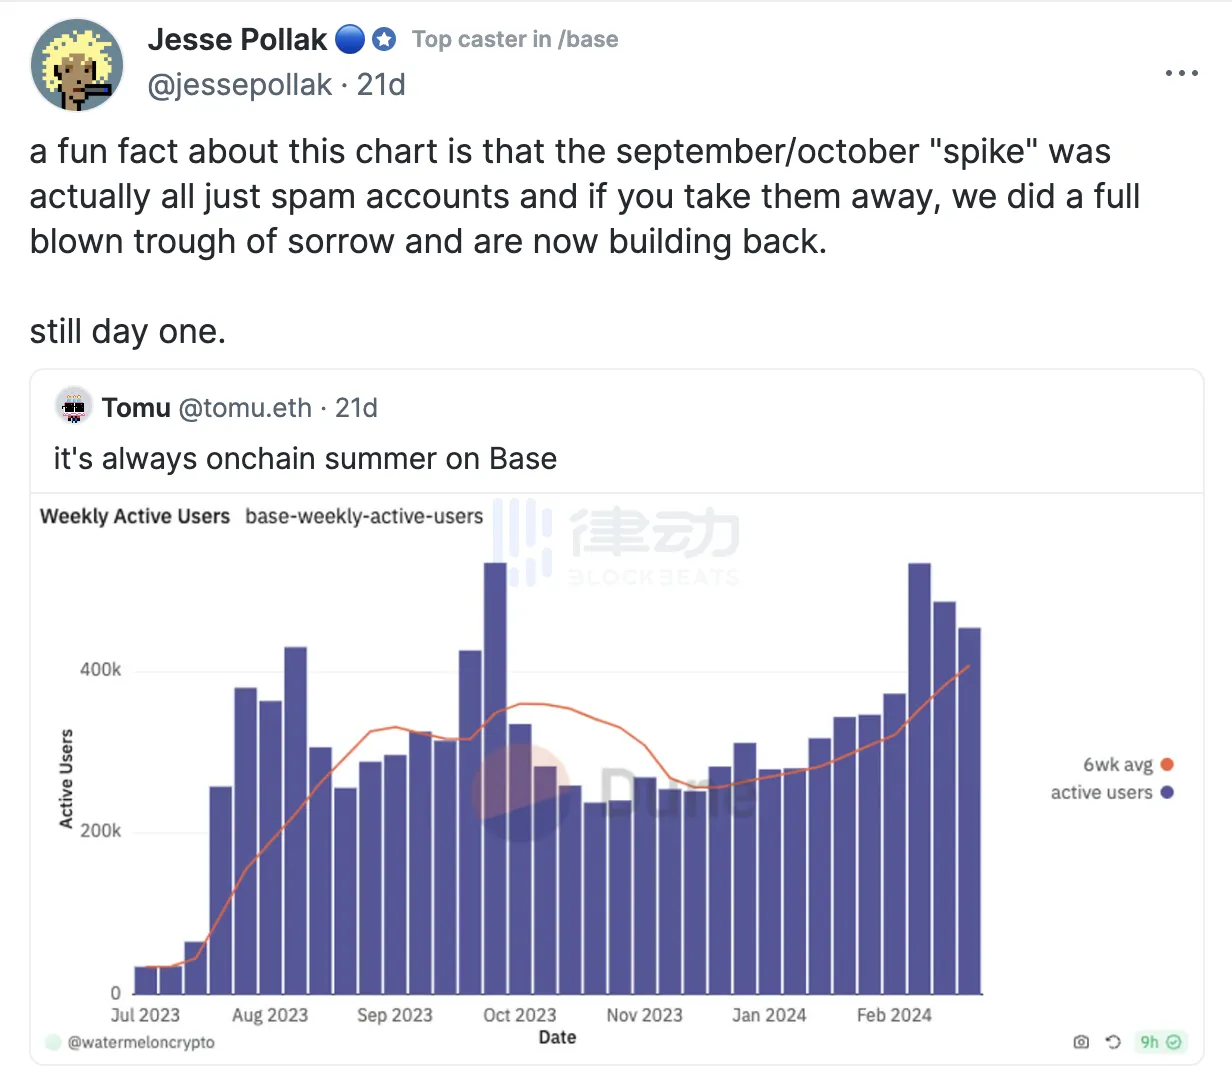Open the base-weekly-active-users query link
The image size is (1232, 1086).
point(364,516)
